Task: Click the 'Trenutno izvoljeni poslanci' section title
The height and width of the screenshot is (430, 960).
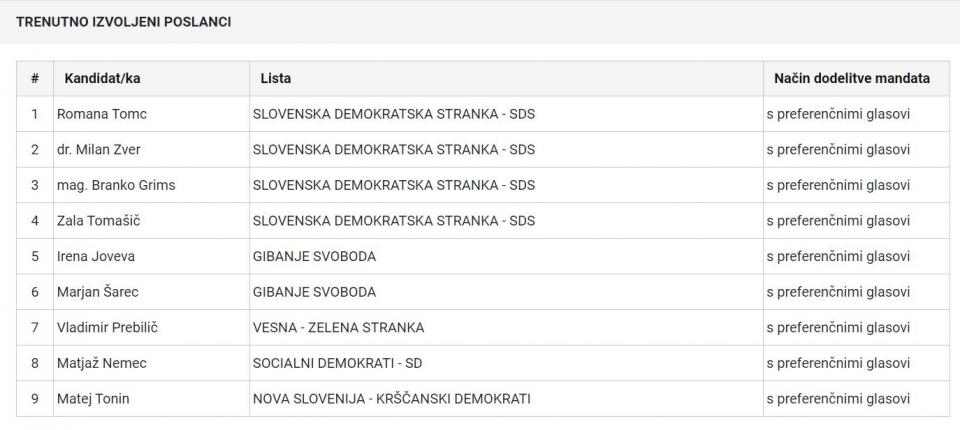Action: pyautogui.click(x=124, y=21)
